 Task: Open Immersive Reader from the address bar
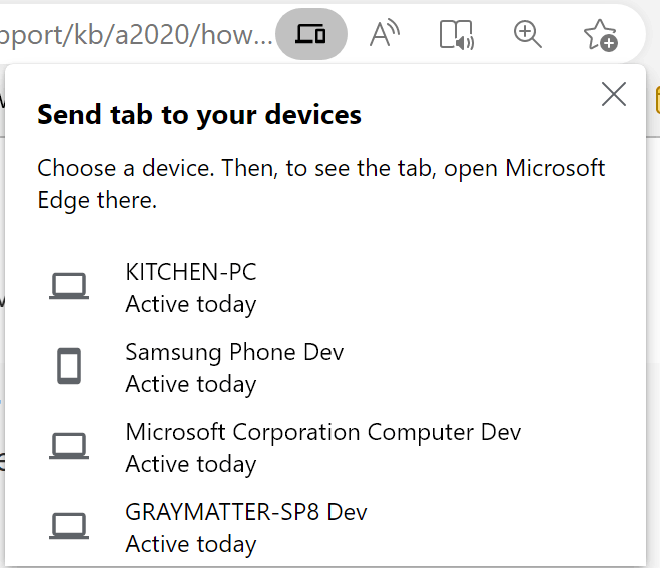point(456,35)
